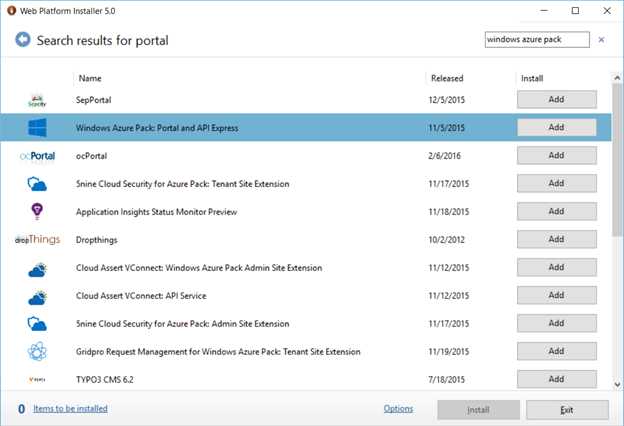
Task: Select the Dropthings row name
Action: tap(97, 240)
